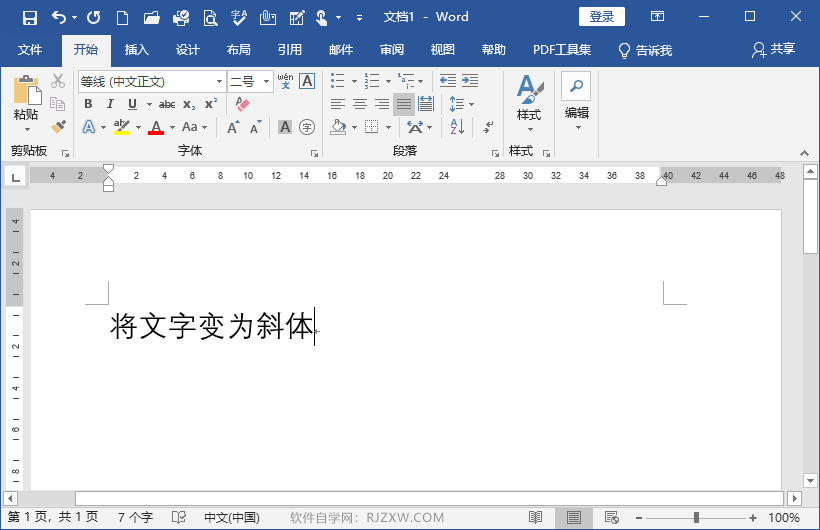Screen dimensions: 820x530
Task: Toggle subscript x₂ formatting
Action: coord(189,104)
